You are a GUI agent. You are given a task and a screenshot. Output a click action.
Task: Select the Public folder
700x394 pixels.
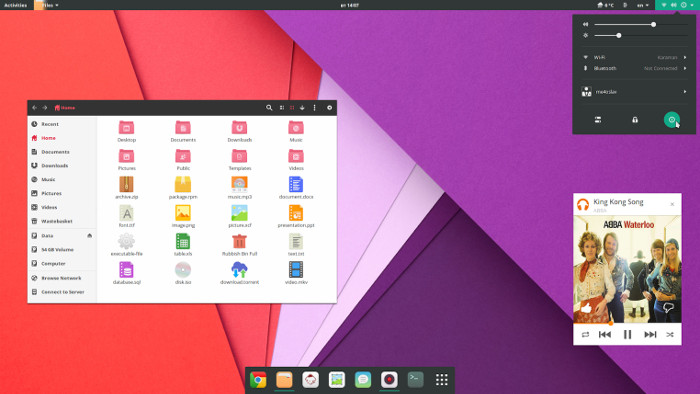click(183, 156)
